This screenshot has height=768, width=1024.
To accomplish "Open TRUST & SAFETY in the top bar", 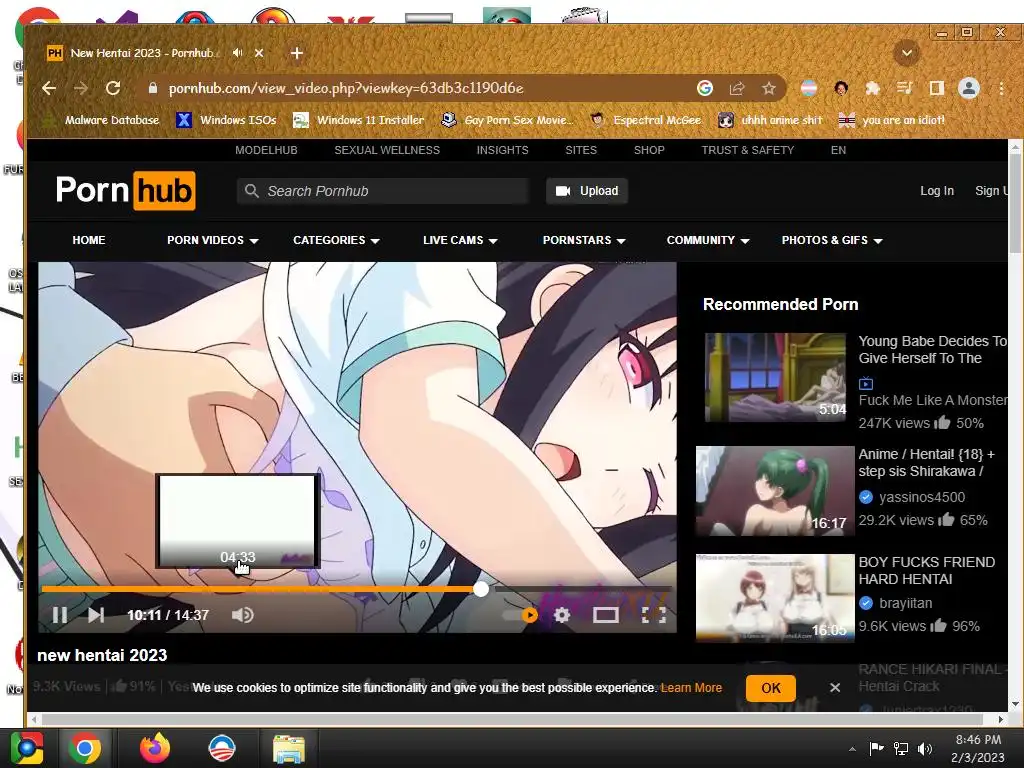I will pyautogui.click(x=748, y=150).
